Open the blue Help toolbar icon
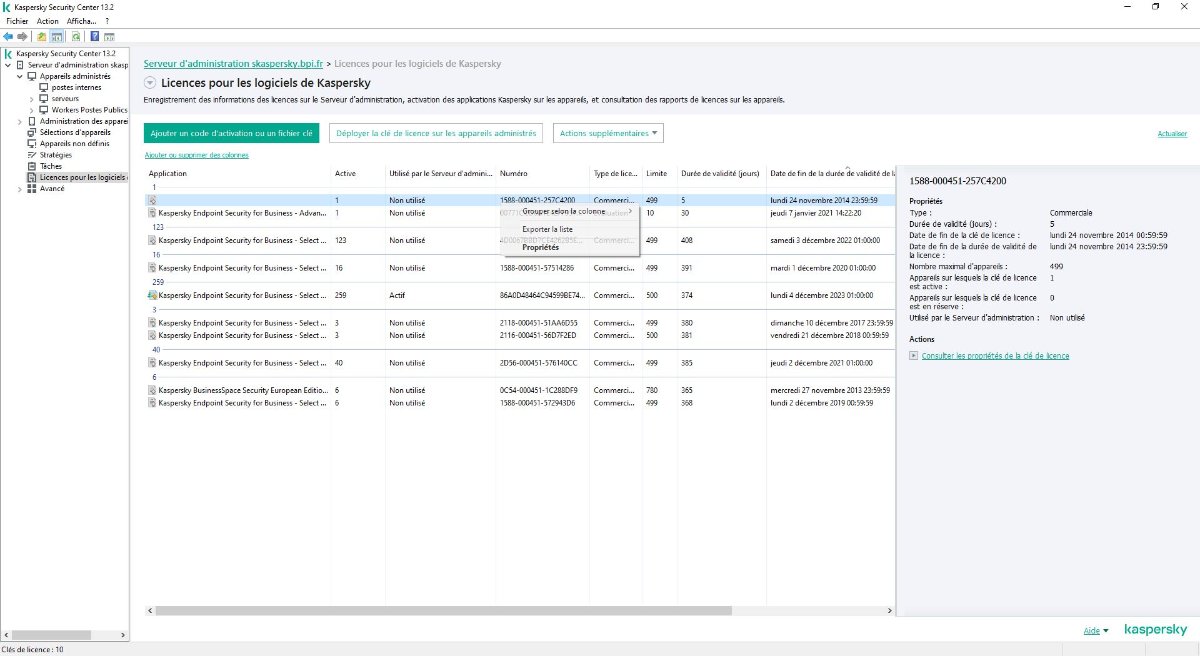 tap(94, 36)
